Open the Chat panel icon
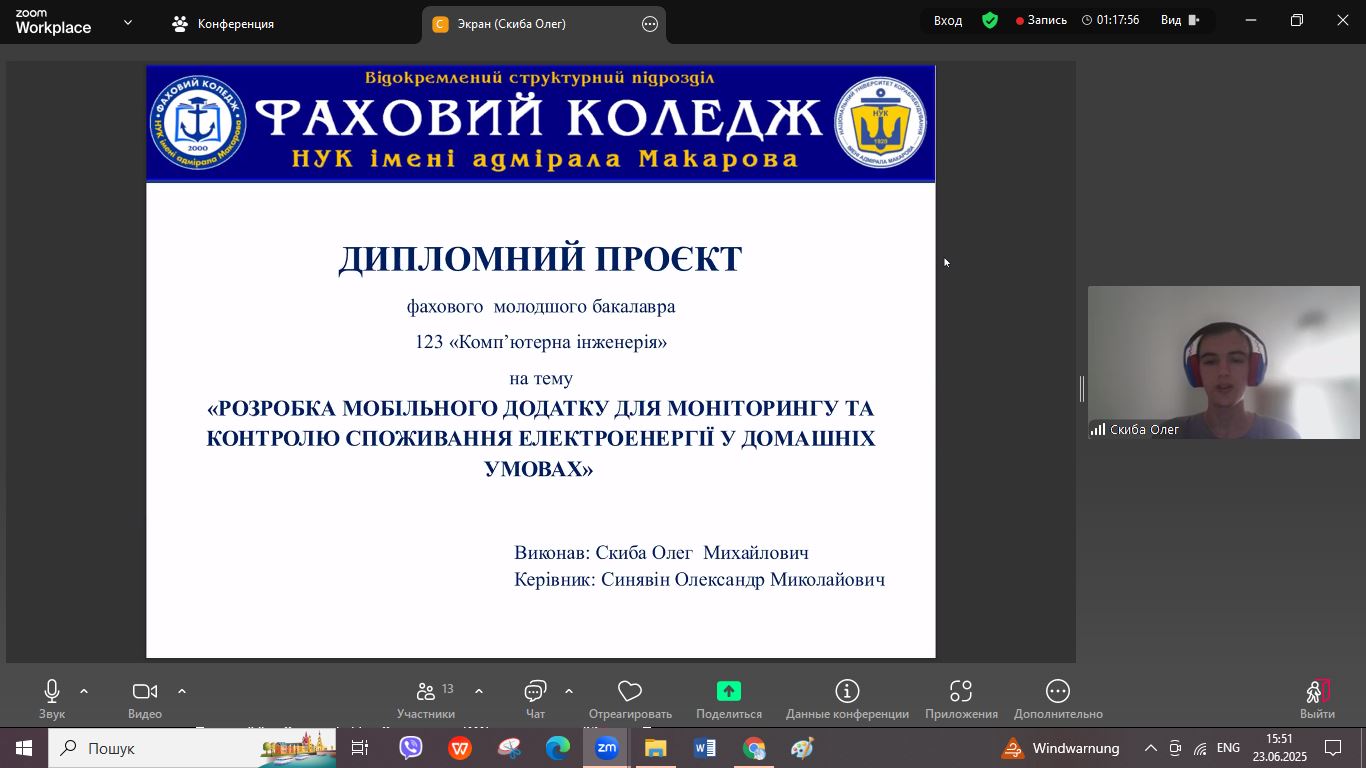The width and height of the screenshot is (1366, 768). pos(535,691)
